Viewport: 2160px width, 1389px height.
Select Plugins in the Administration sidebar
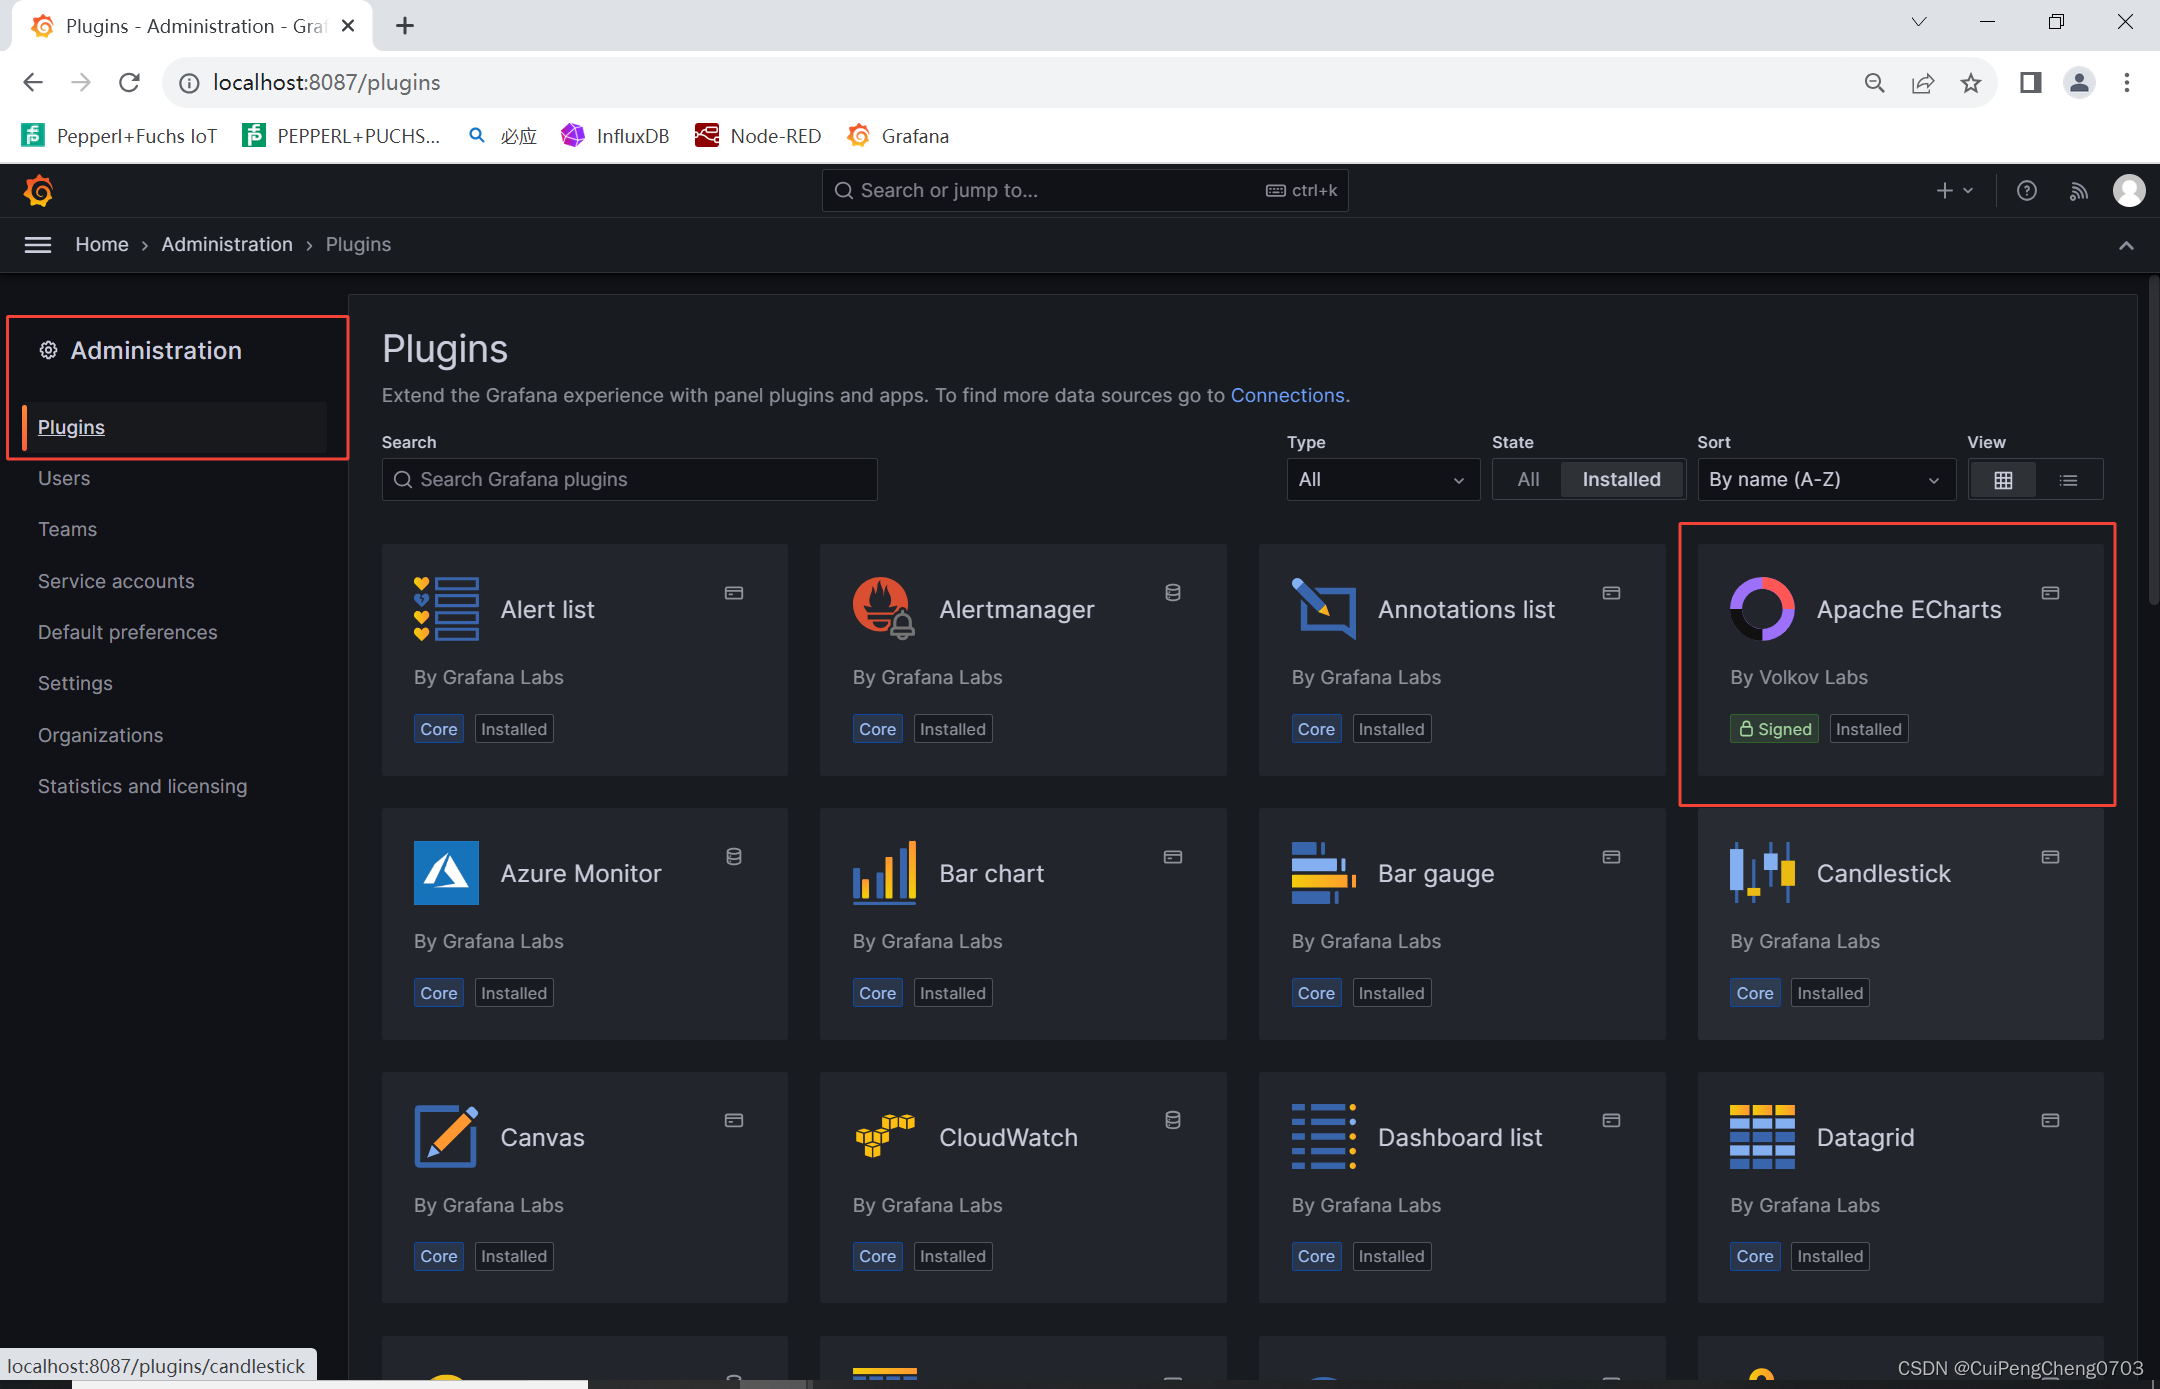click(x=71, y=427)
